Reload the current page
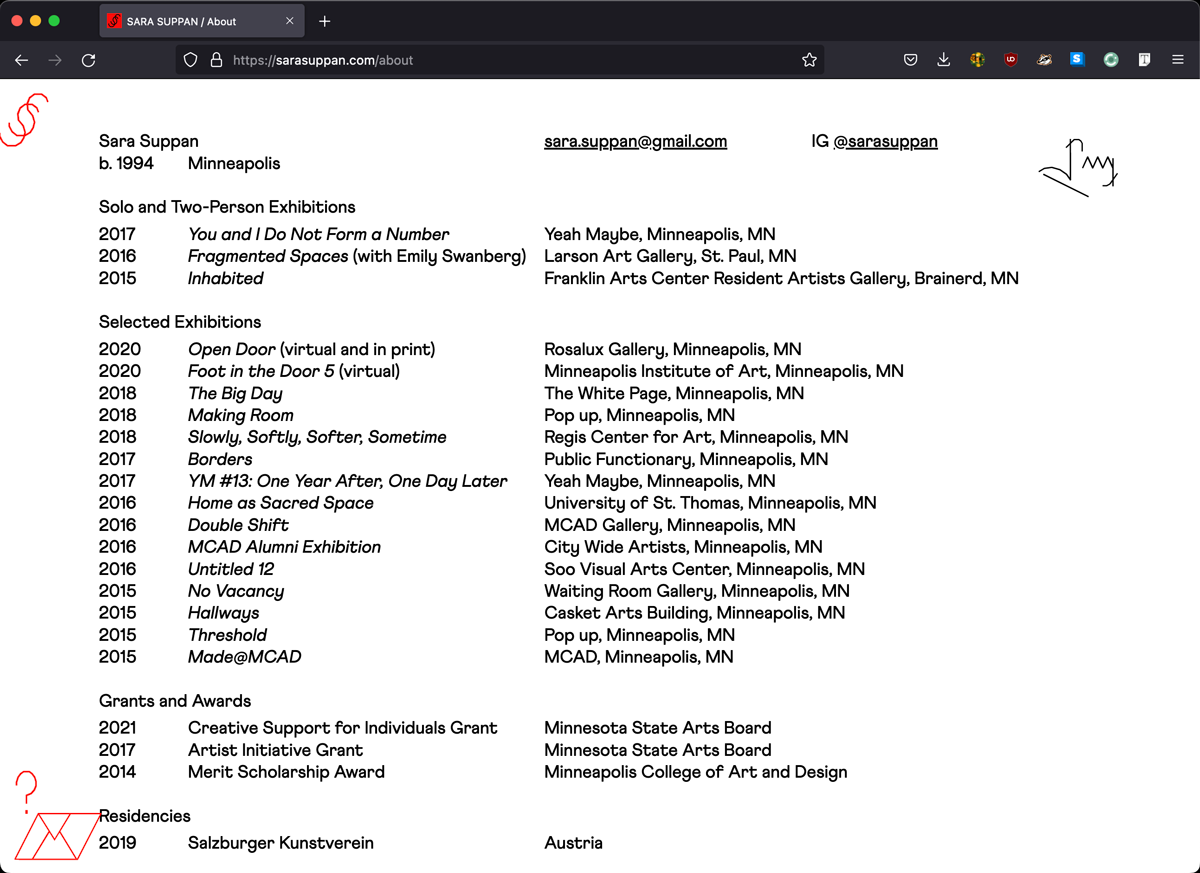The height and width of the screenshot is (873, 1200). (88, 60)
